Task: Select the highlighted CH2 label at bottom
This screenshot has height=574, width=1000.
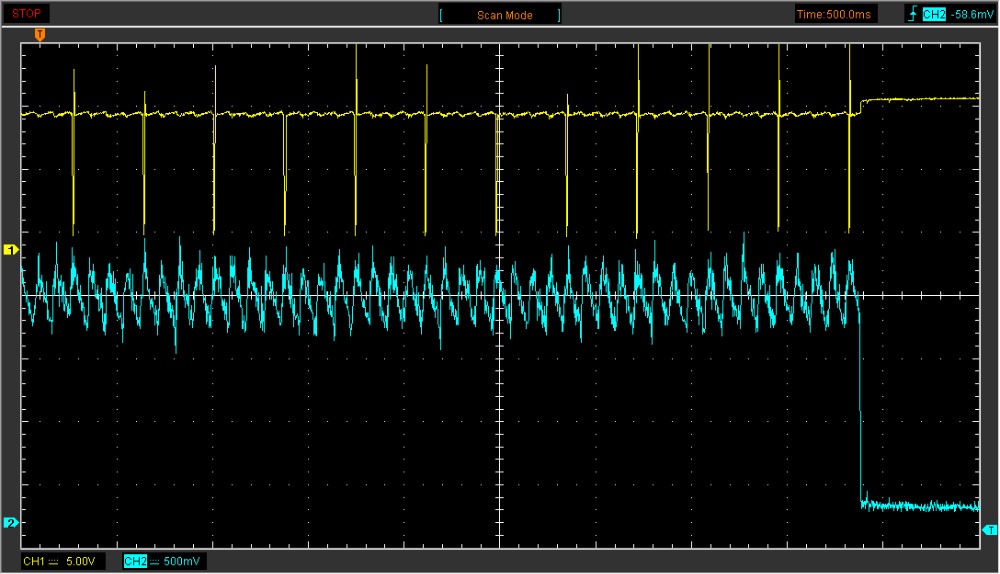Action: coord(134,562)
